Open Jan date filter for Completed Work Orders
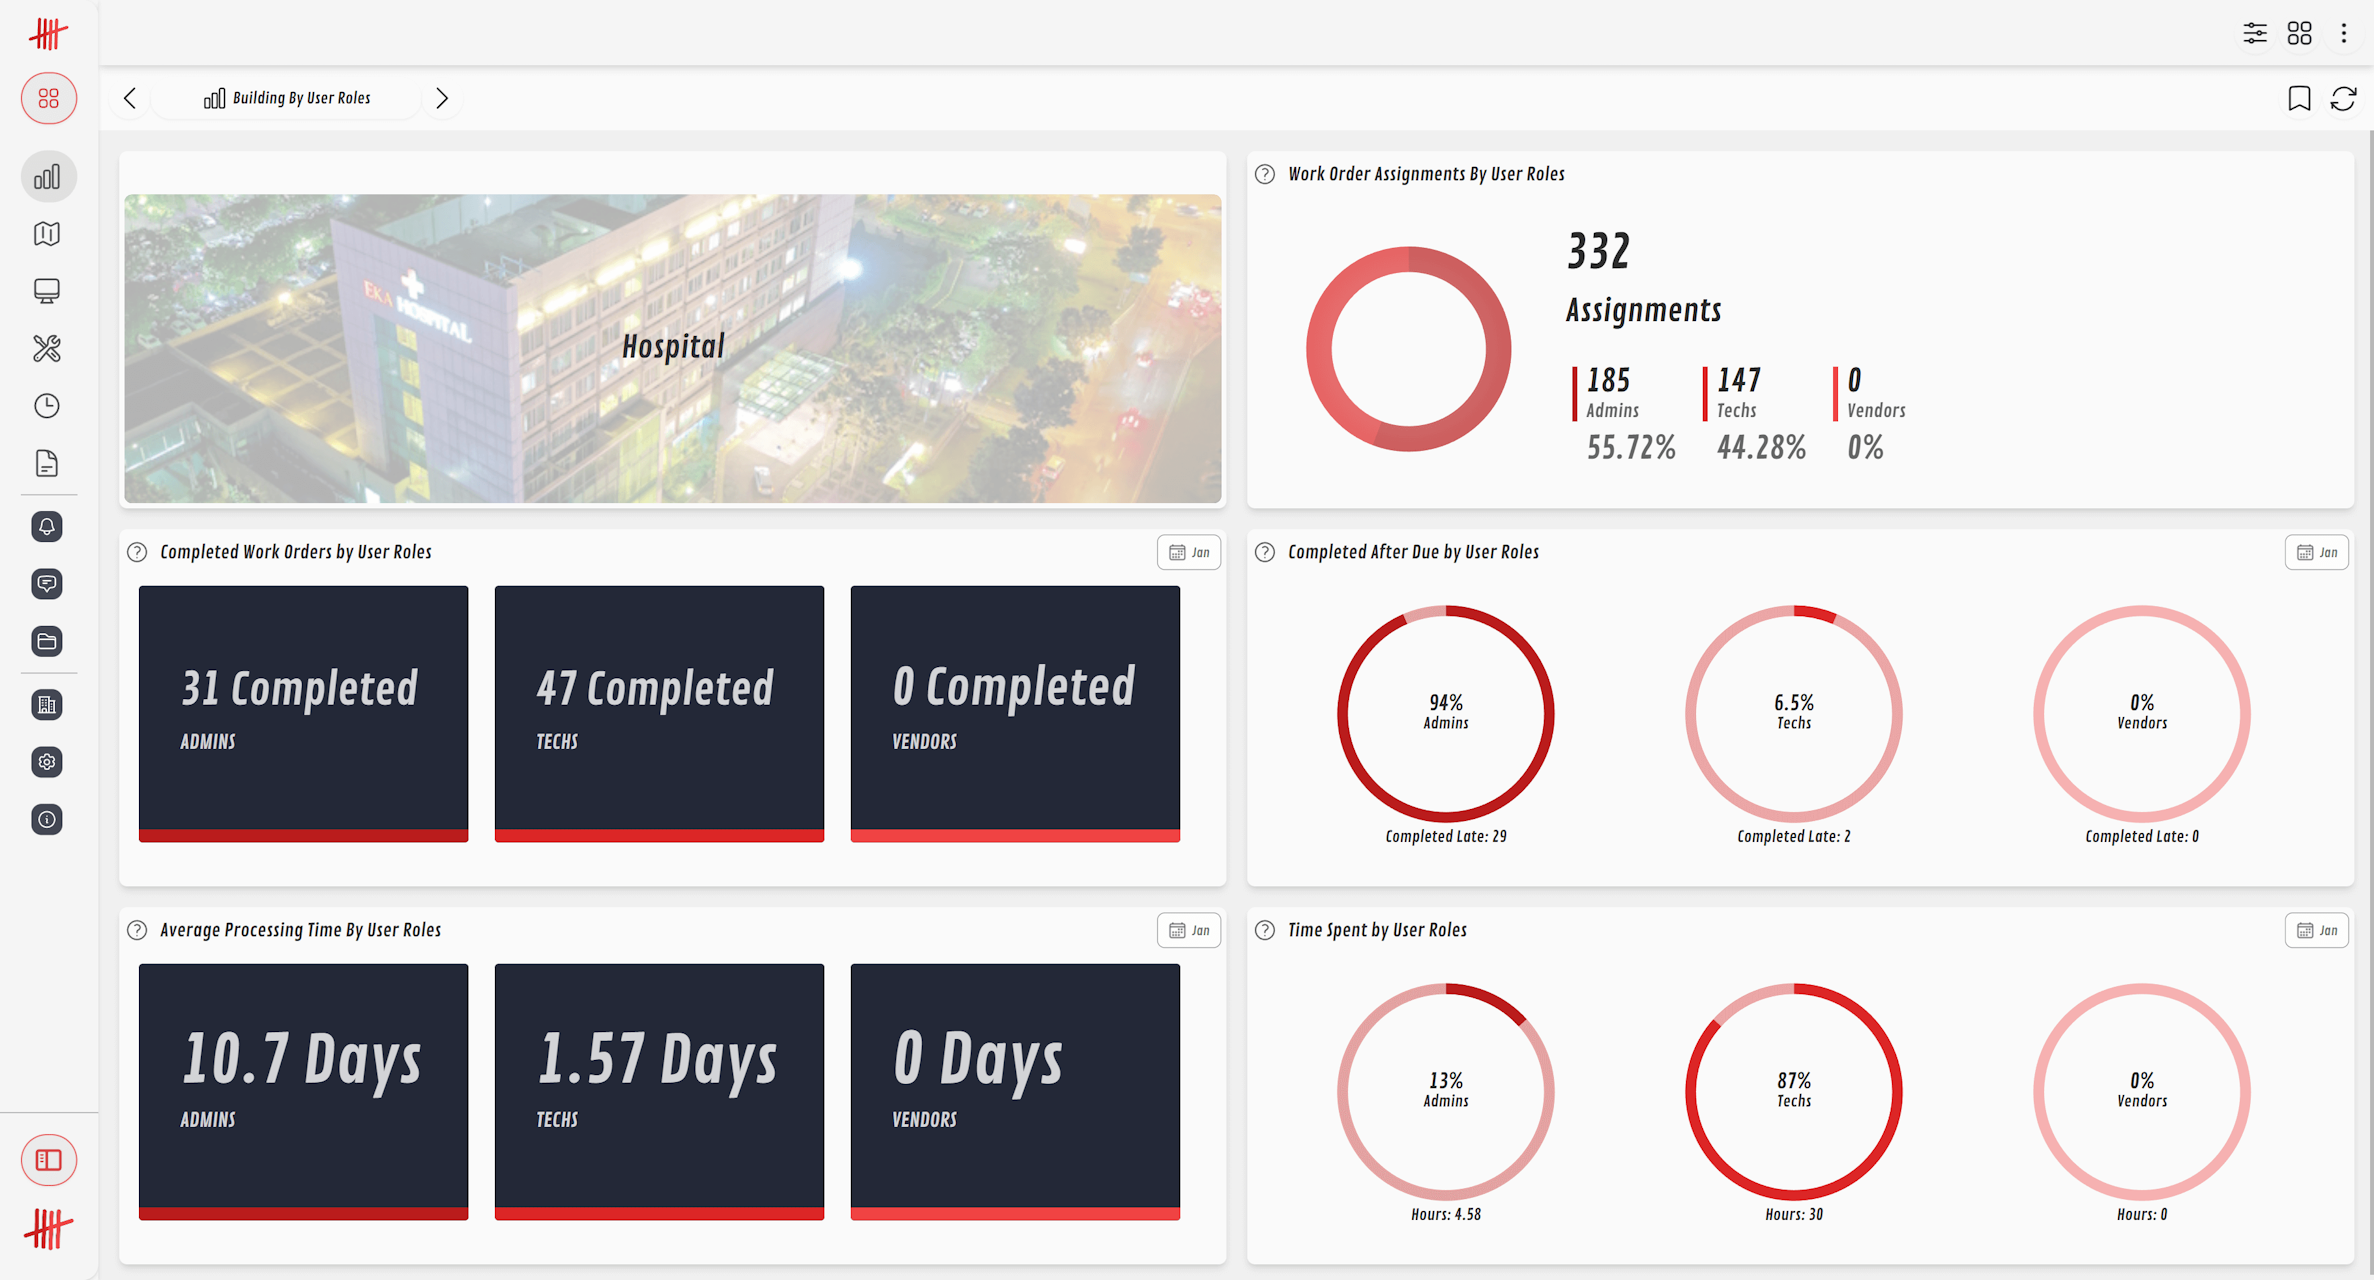2374x1280 pixels. (x=1189, y=552)
